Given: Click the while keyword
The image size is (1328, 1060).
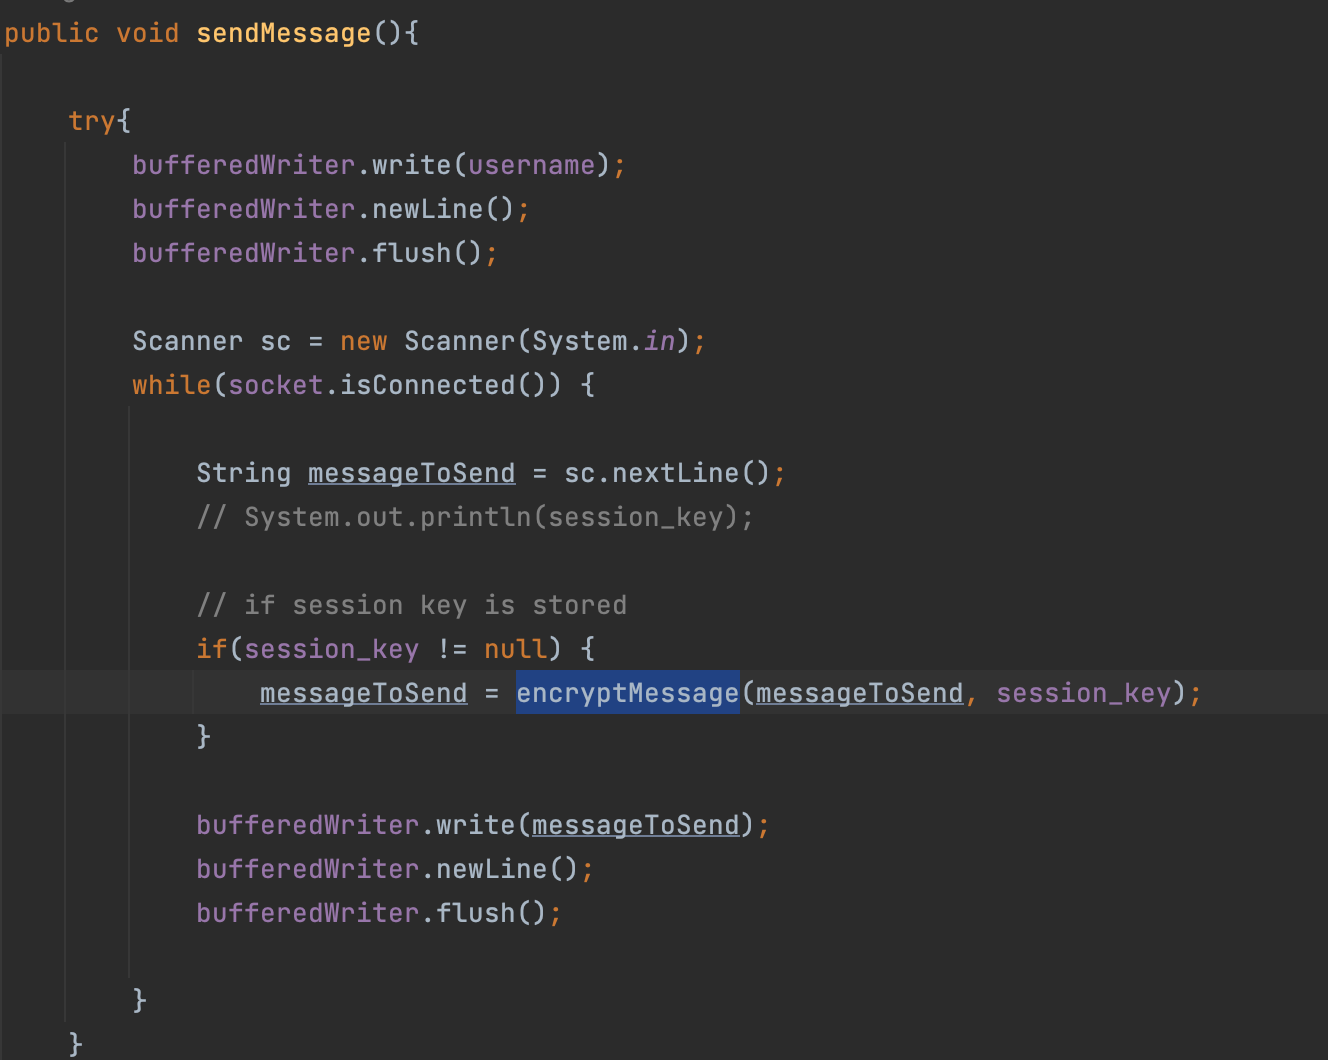Looking at the screenshot, I should coord(172,385).
